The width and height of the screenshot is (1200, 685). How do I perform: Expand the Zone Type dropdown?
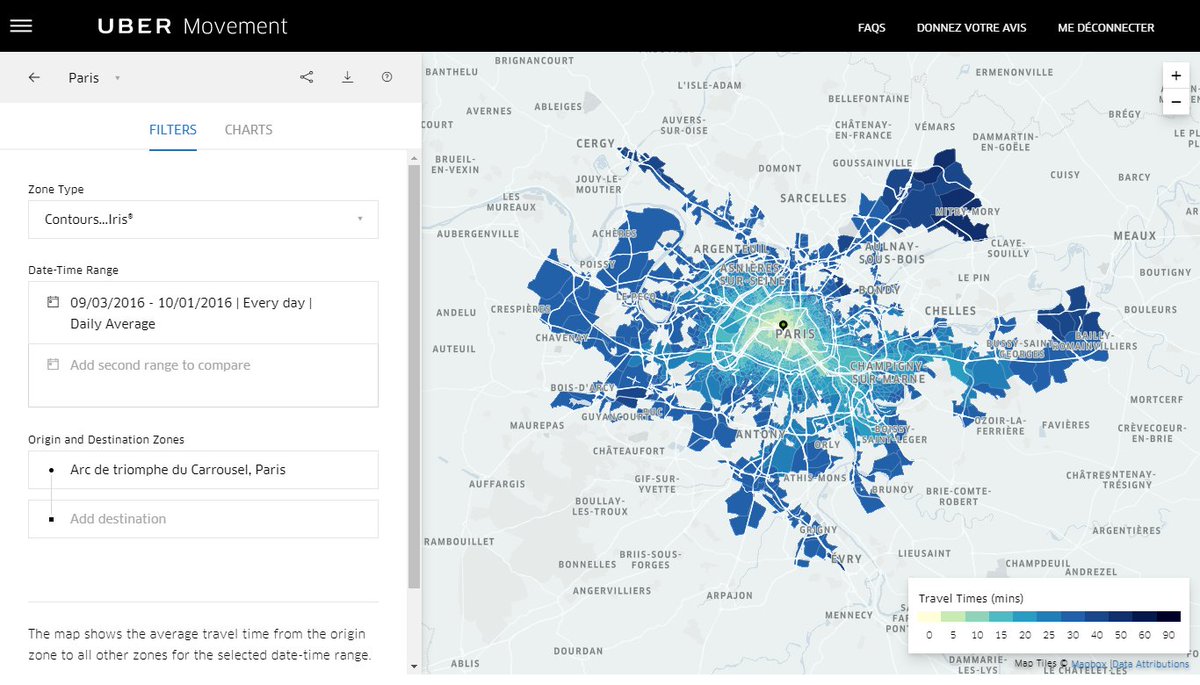(x=203, y=218)
